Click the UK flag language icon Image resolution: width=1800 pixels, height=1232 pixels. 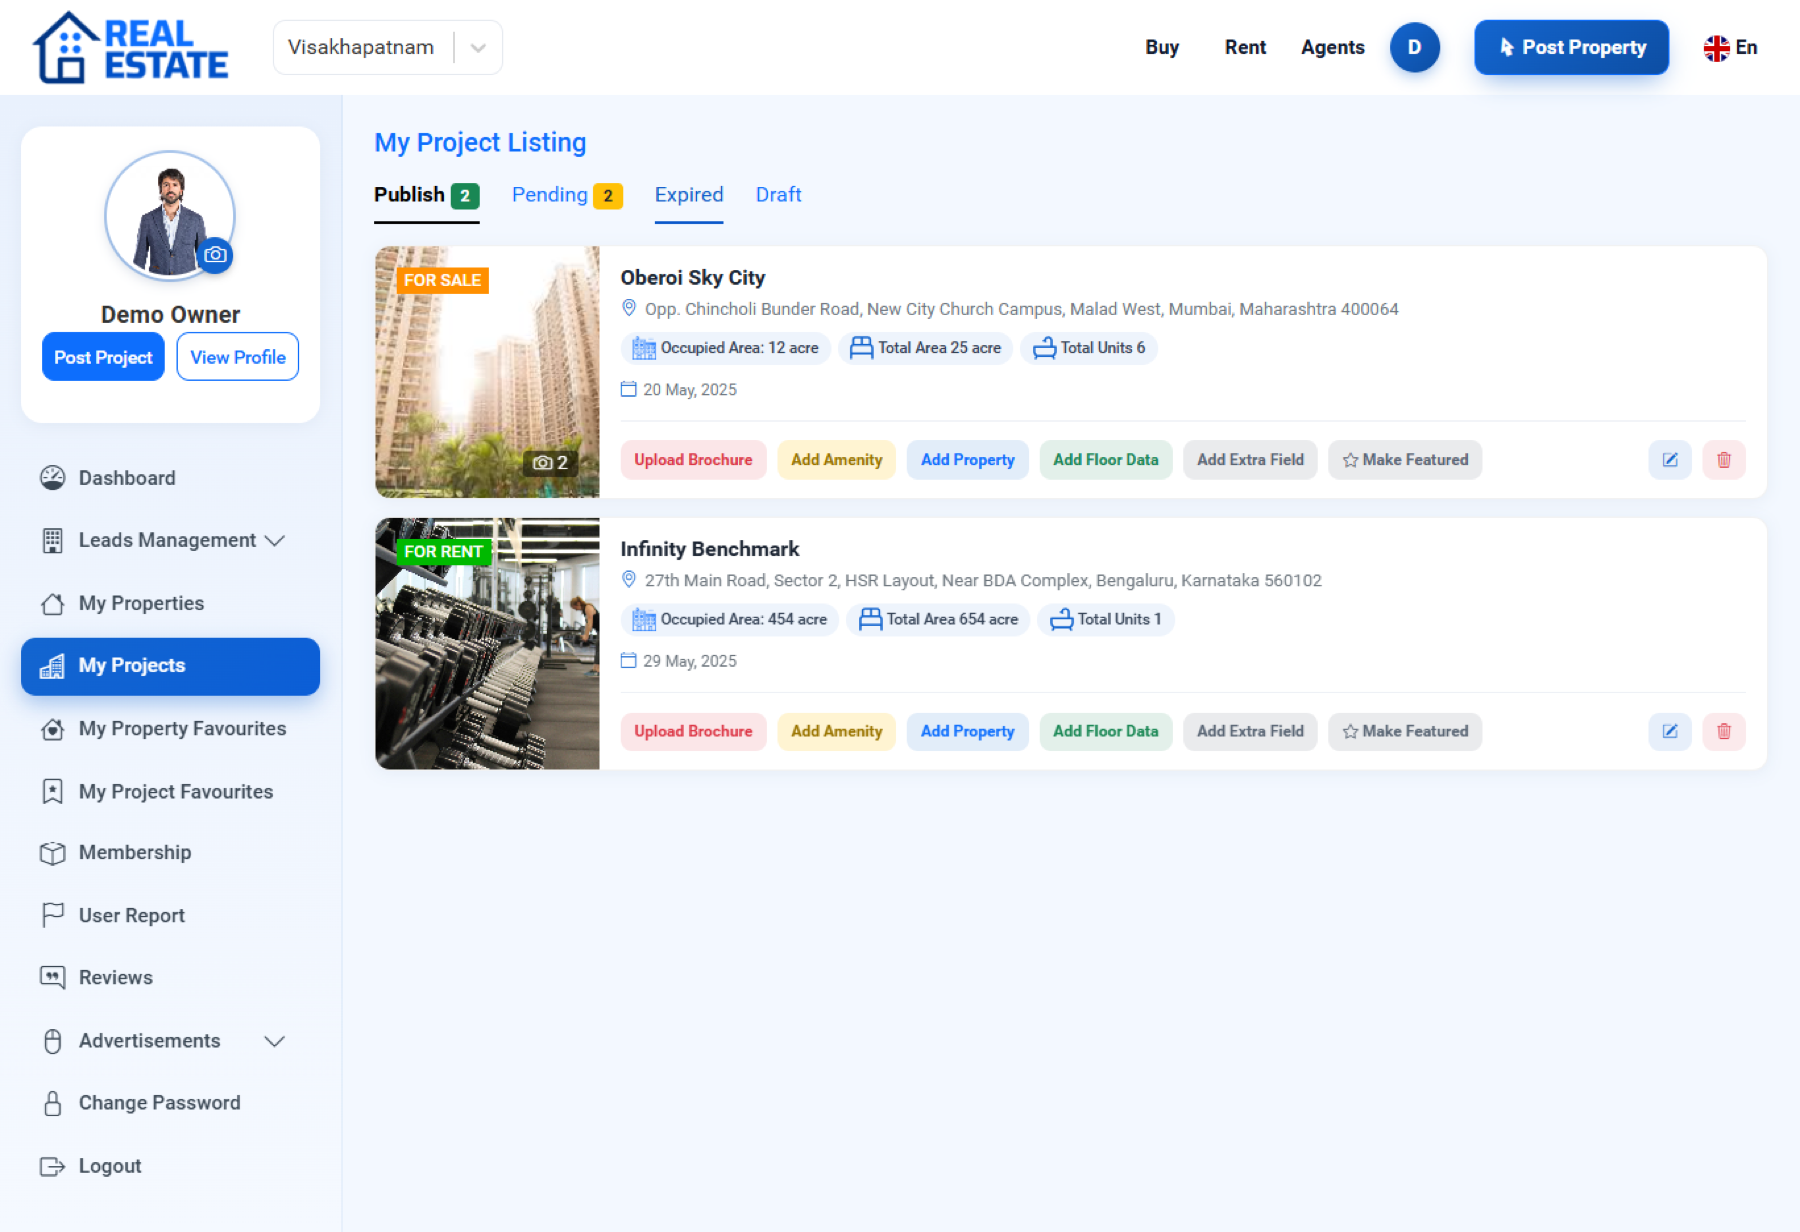coord(1716,48)
